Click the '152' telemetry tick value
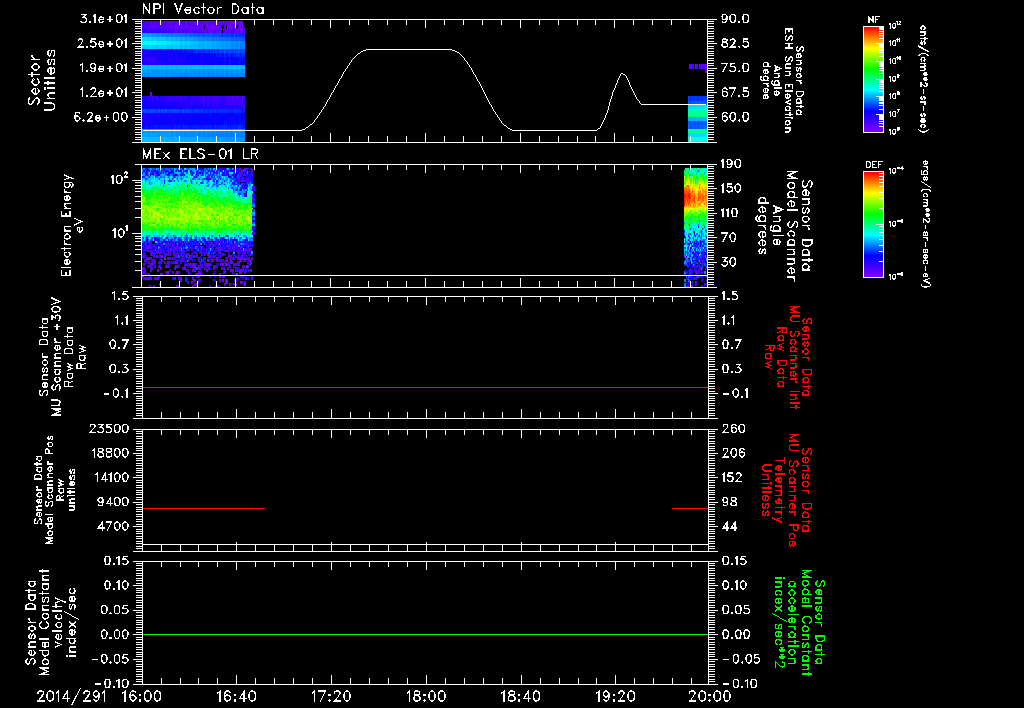This screenshot has height=708, width=1024. (x=731, y=477)
